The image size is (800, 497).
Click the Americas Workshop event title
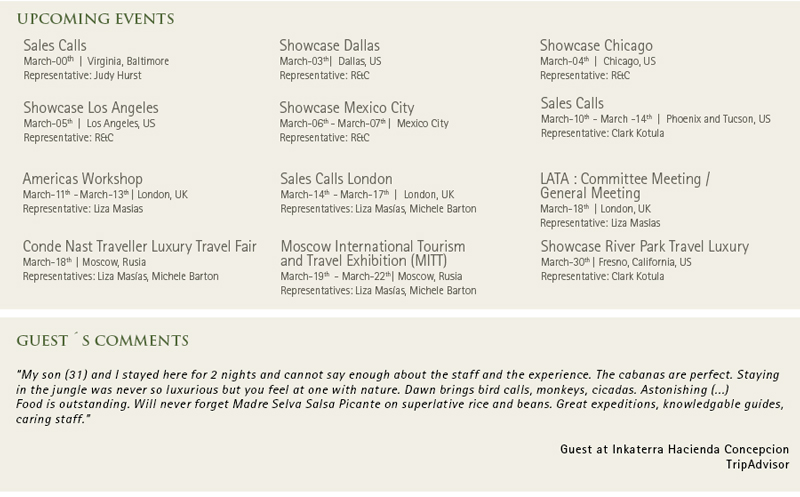[x=83, y=179]
